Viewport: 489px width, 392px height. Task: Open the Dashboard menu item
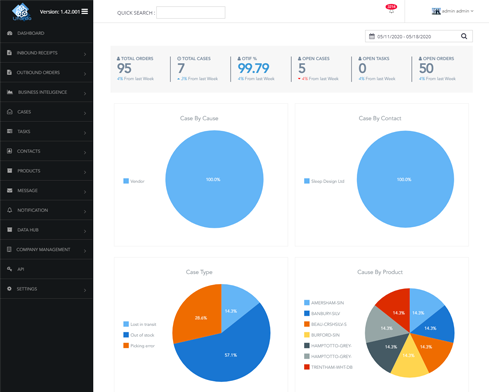click(x=47, y=33)
